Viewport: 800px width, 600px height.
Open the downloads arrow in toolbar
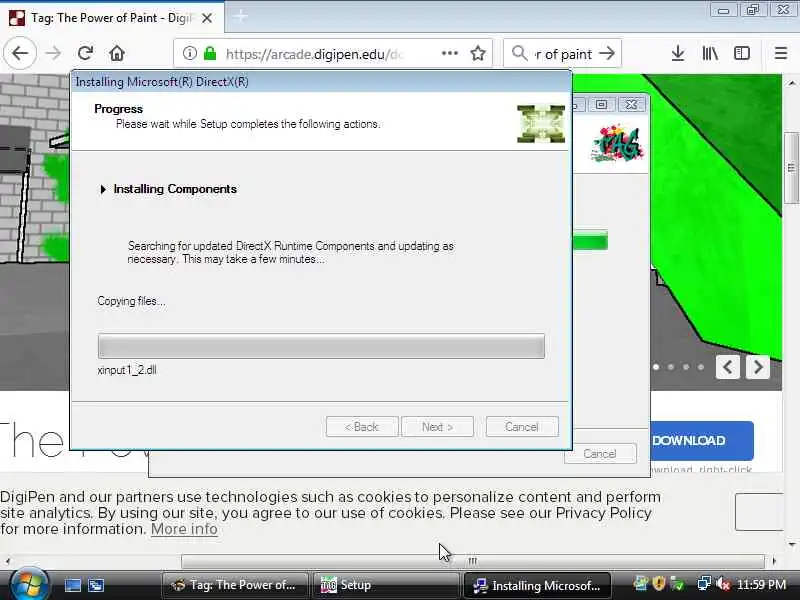pyautogui.click(x=678, y=53)
